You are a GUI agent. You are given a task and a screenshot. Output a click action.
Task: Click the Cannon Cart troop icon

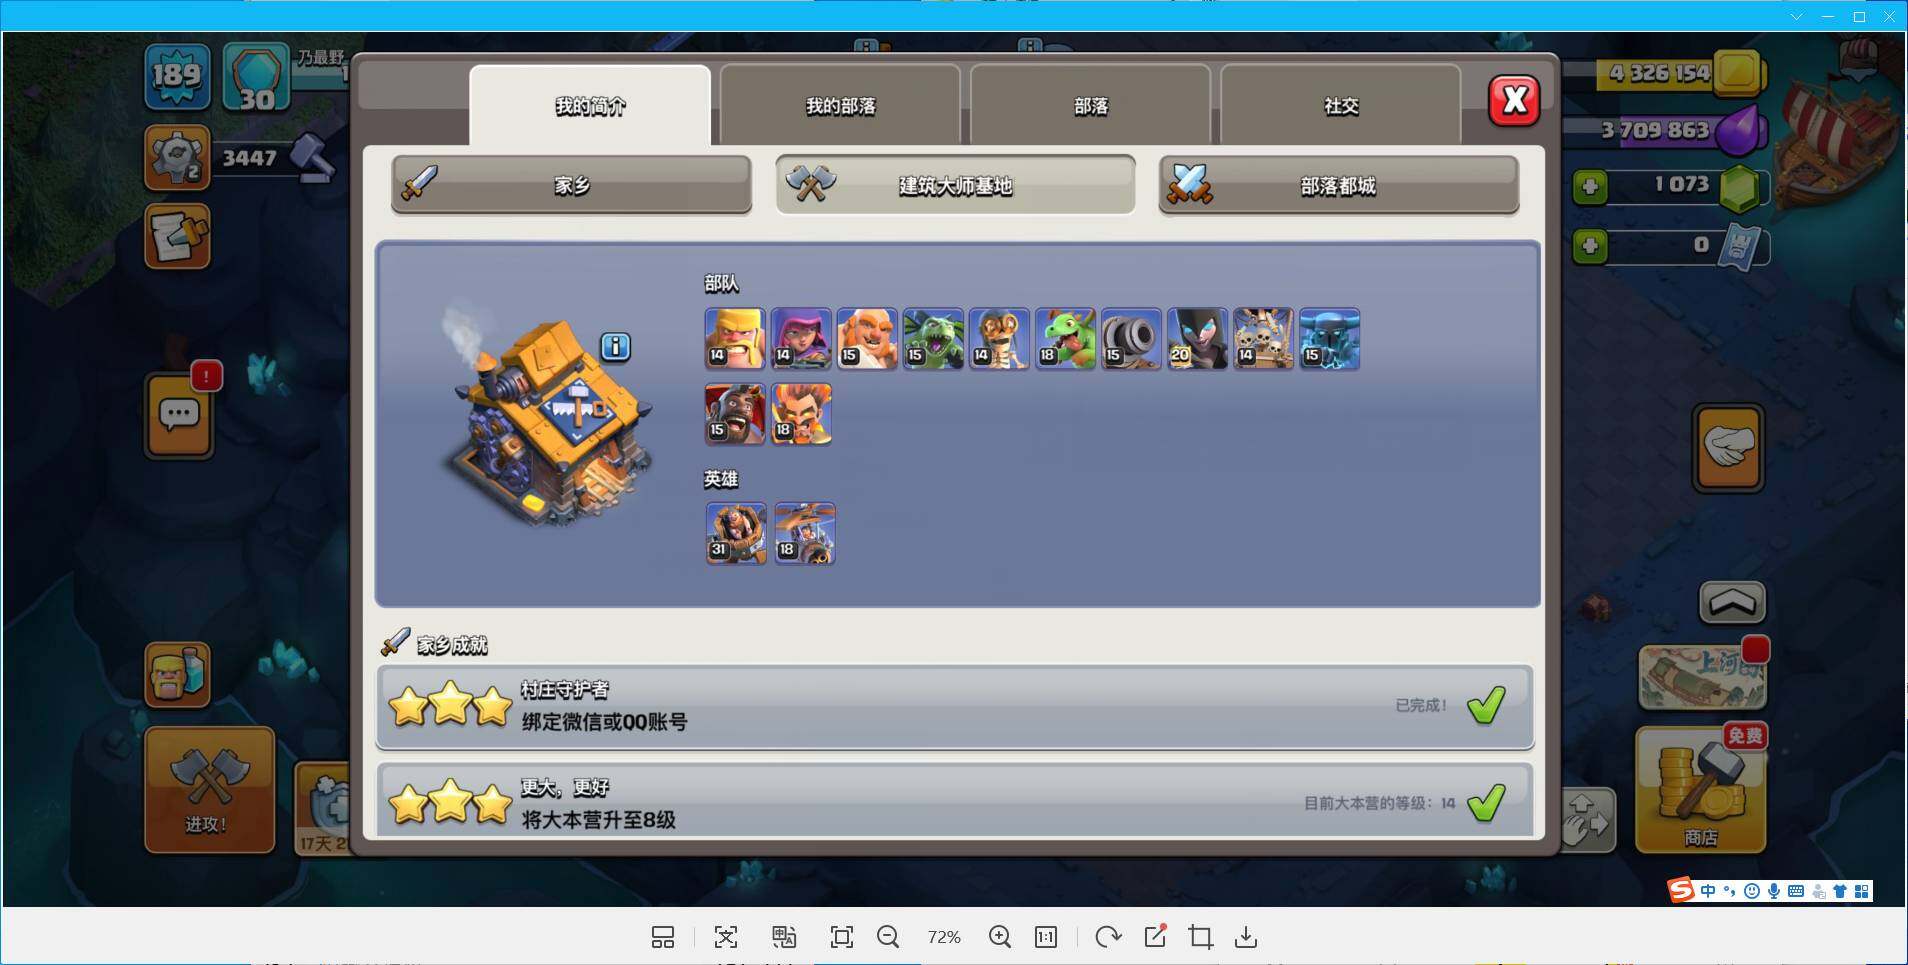(1131, 339)
